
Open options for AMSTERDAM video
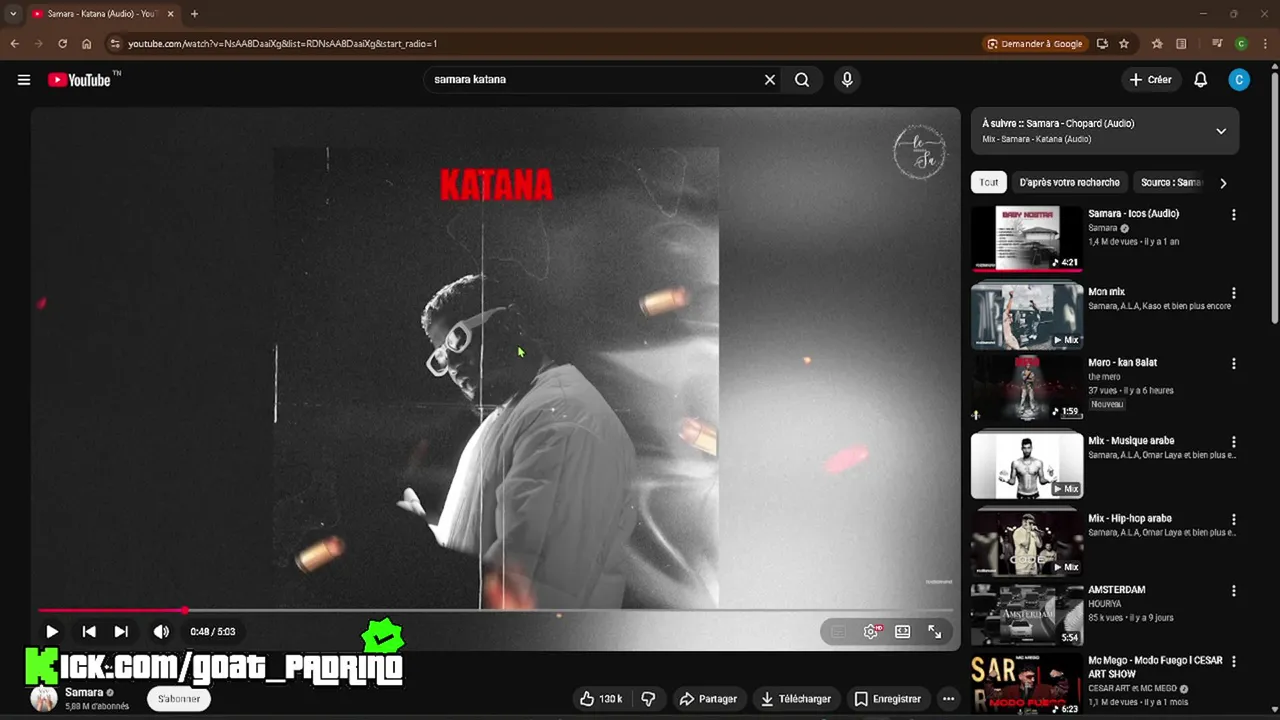pos(1234,591)
